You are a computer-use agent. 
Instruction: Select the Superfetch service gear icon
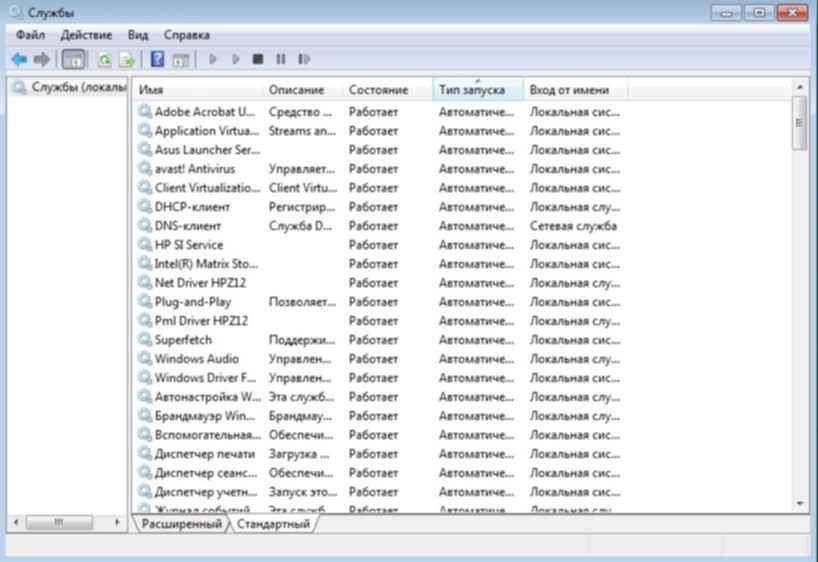tap(145, 340)
